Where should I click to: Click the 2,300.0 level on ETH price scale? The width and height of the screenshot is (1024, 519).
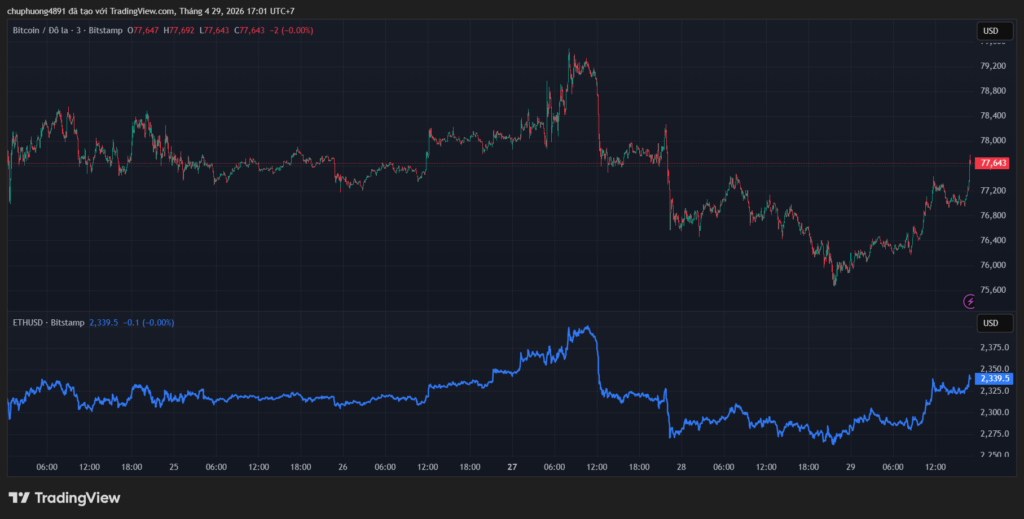coord(994,412)
